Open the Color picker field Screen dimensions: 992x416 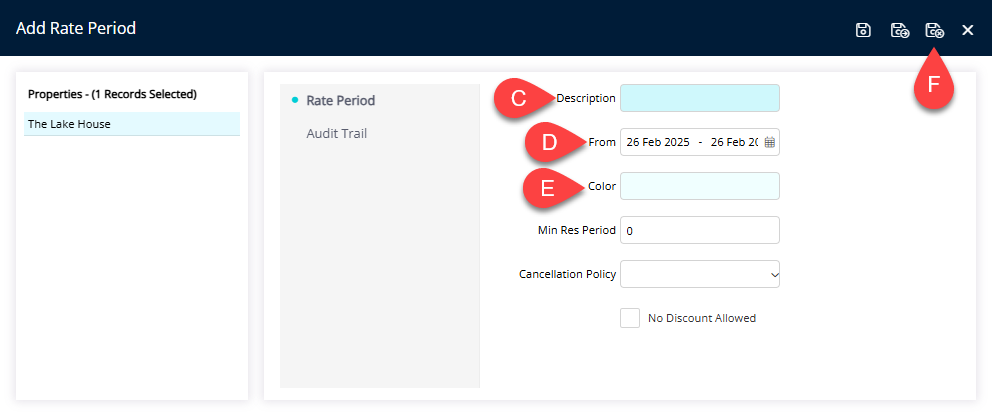(700, 186)
